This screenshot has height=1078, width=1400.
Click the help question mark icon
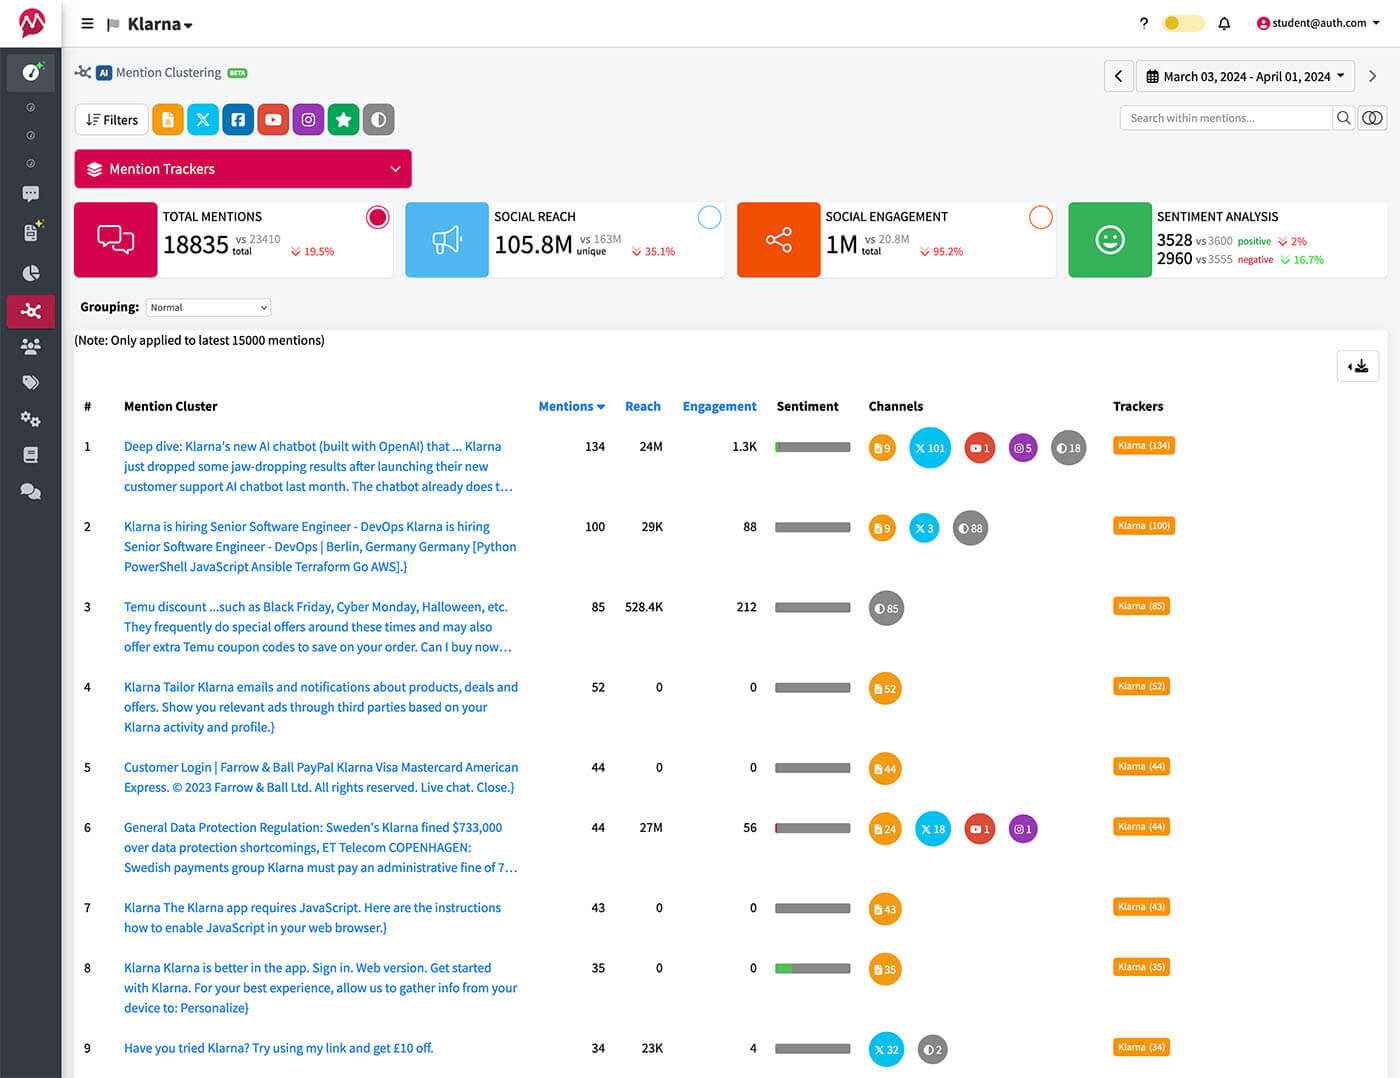pos(1144,23)
